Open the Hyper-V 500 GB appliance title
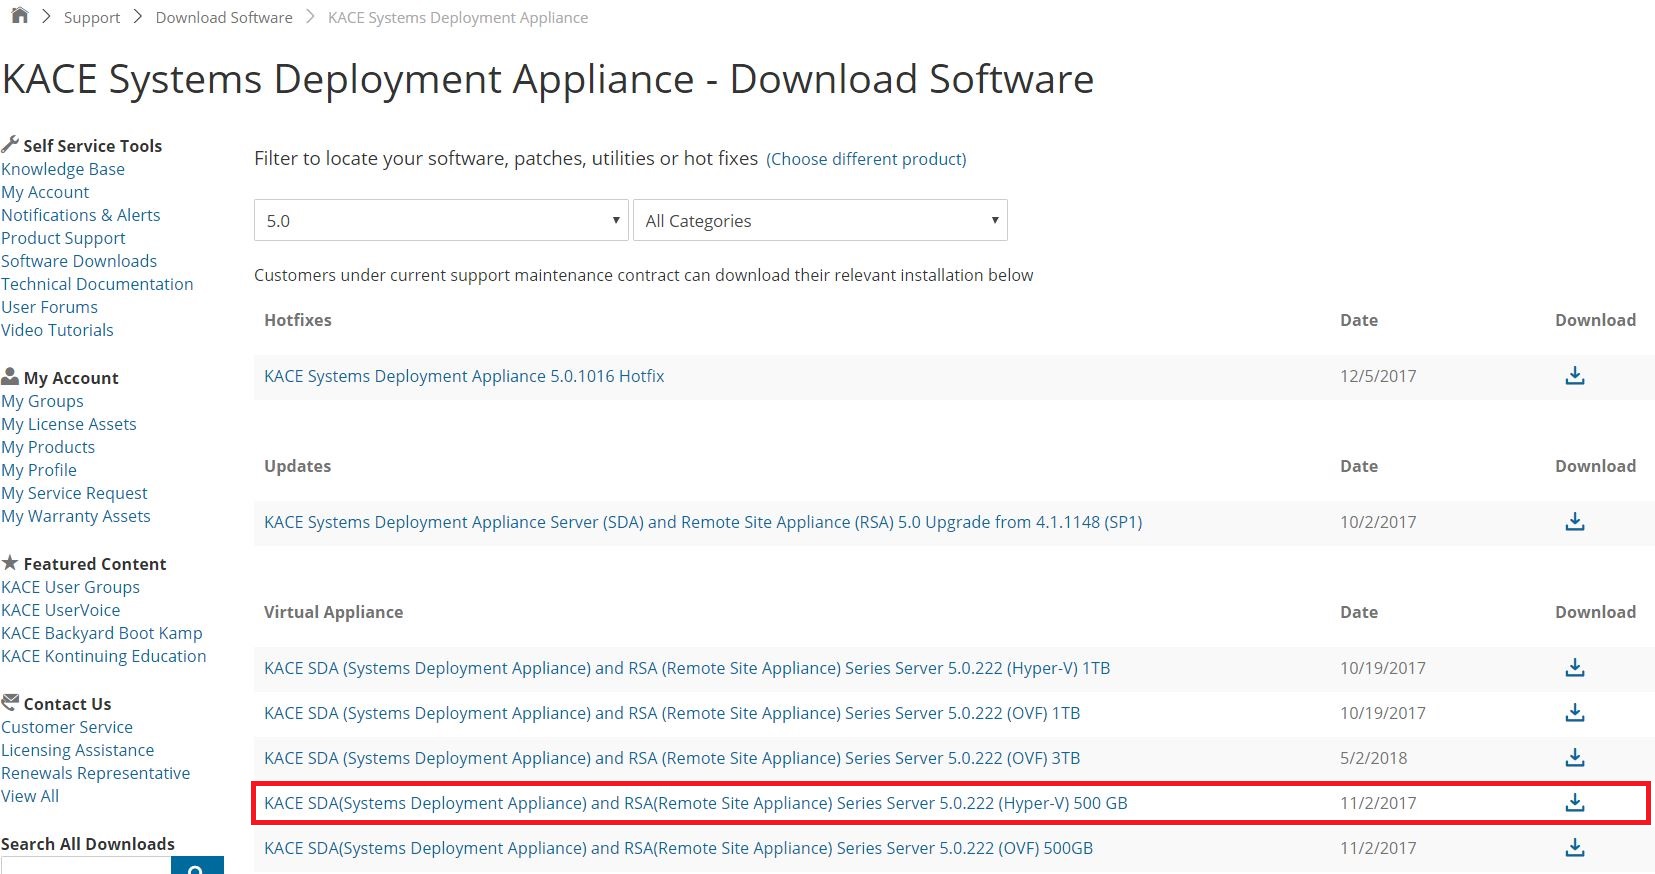Screen dimensions: 1655x874 (x=696, y=803)
